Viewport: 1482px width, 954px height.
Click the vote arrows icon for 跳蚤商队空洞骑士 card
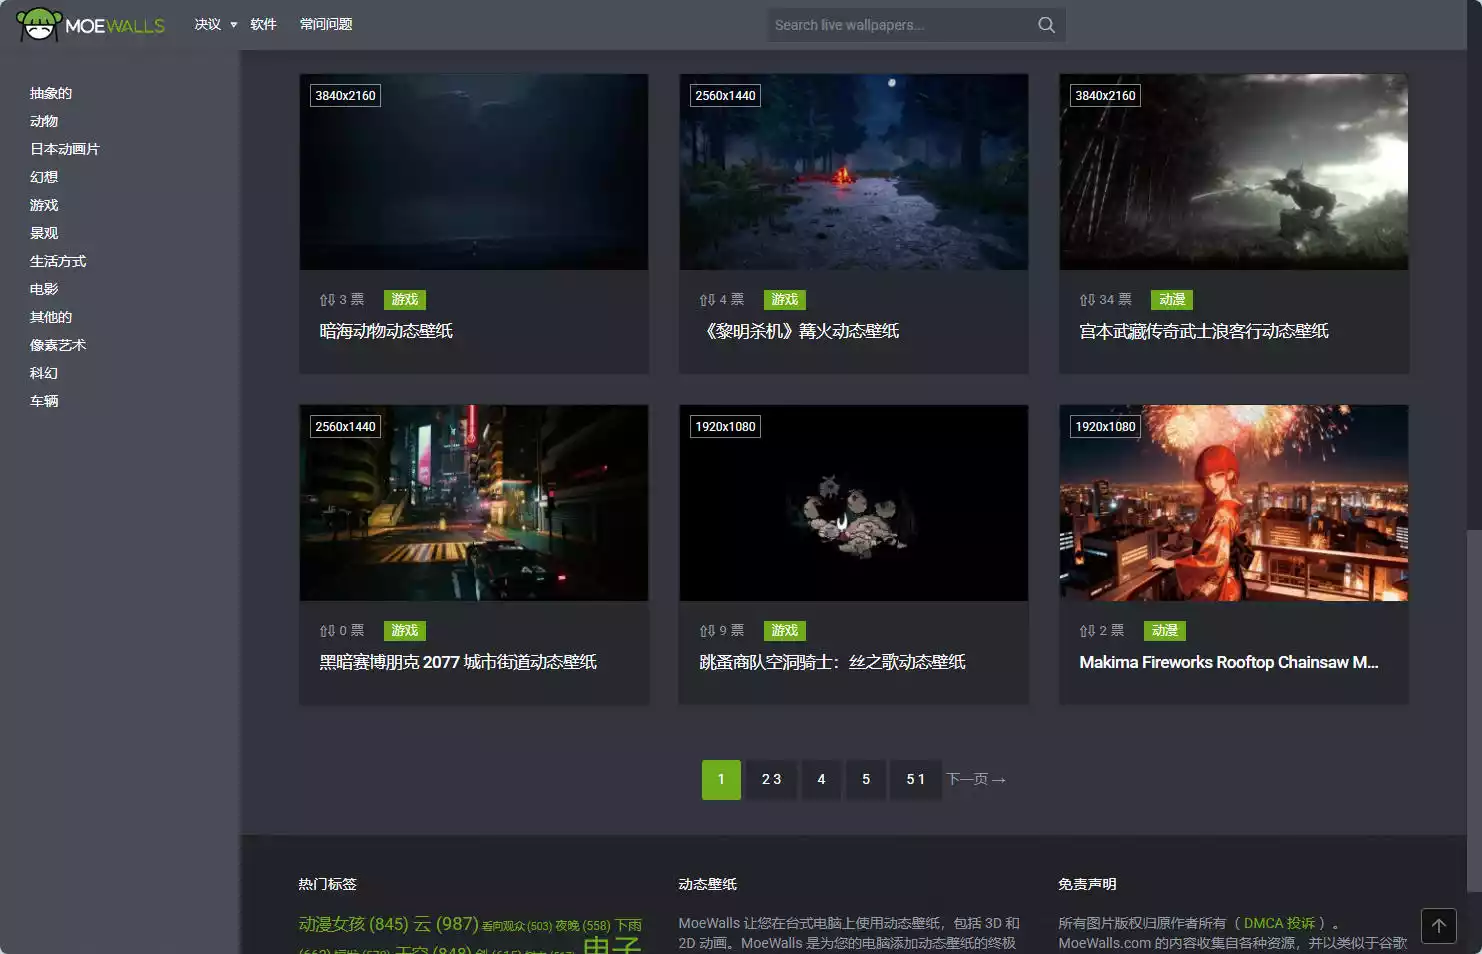click(x=707, y=631)
